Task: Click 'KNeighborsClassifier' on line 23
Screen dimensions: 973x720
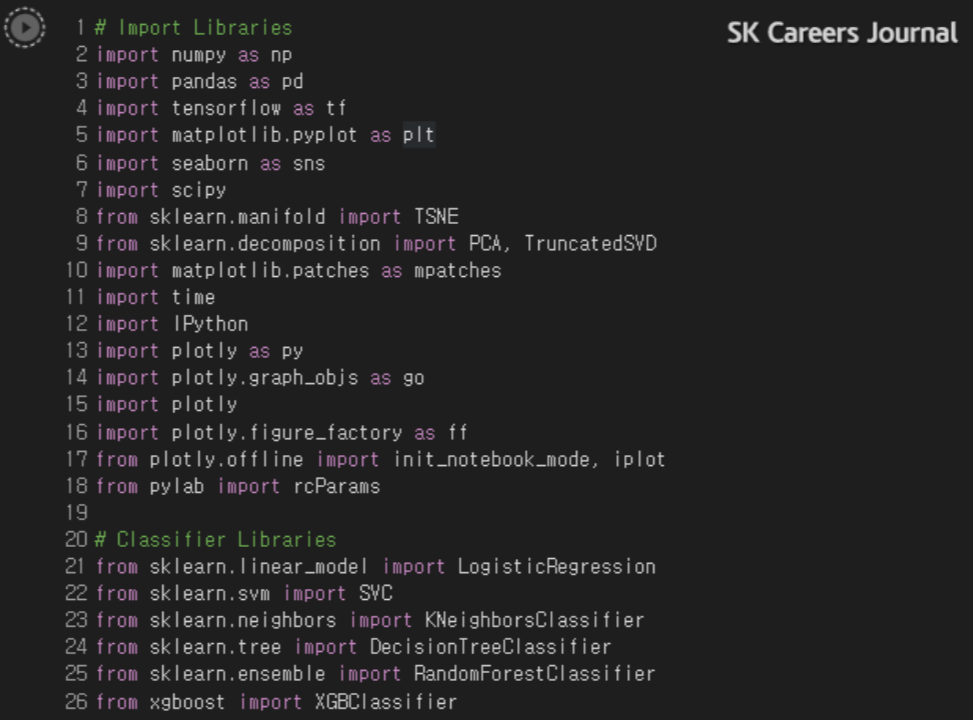Action: tap(534, 620)
